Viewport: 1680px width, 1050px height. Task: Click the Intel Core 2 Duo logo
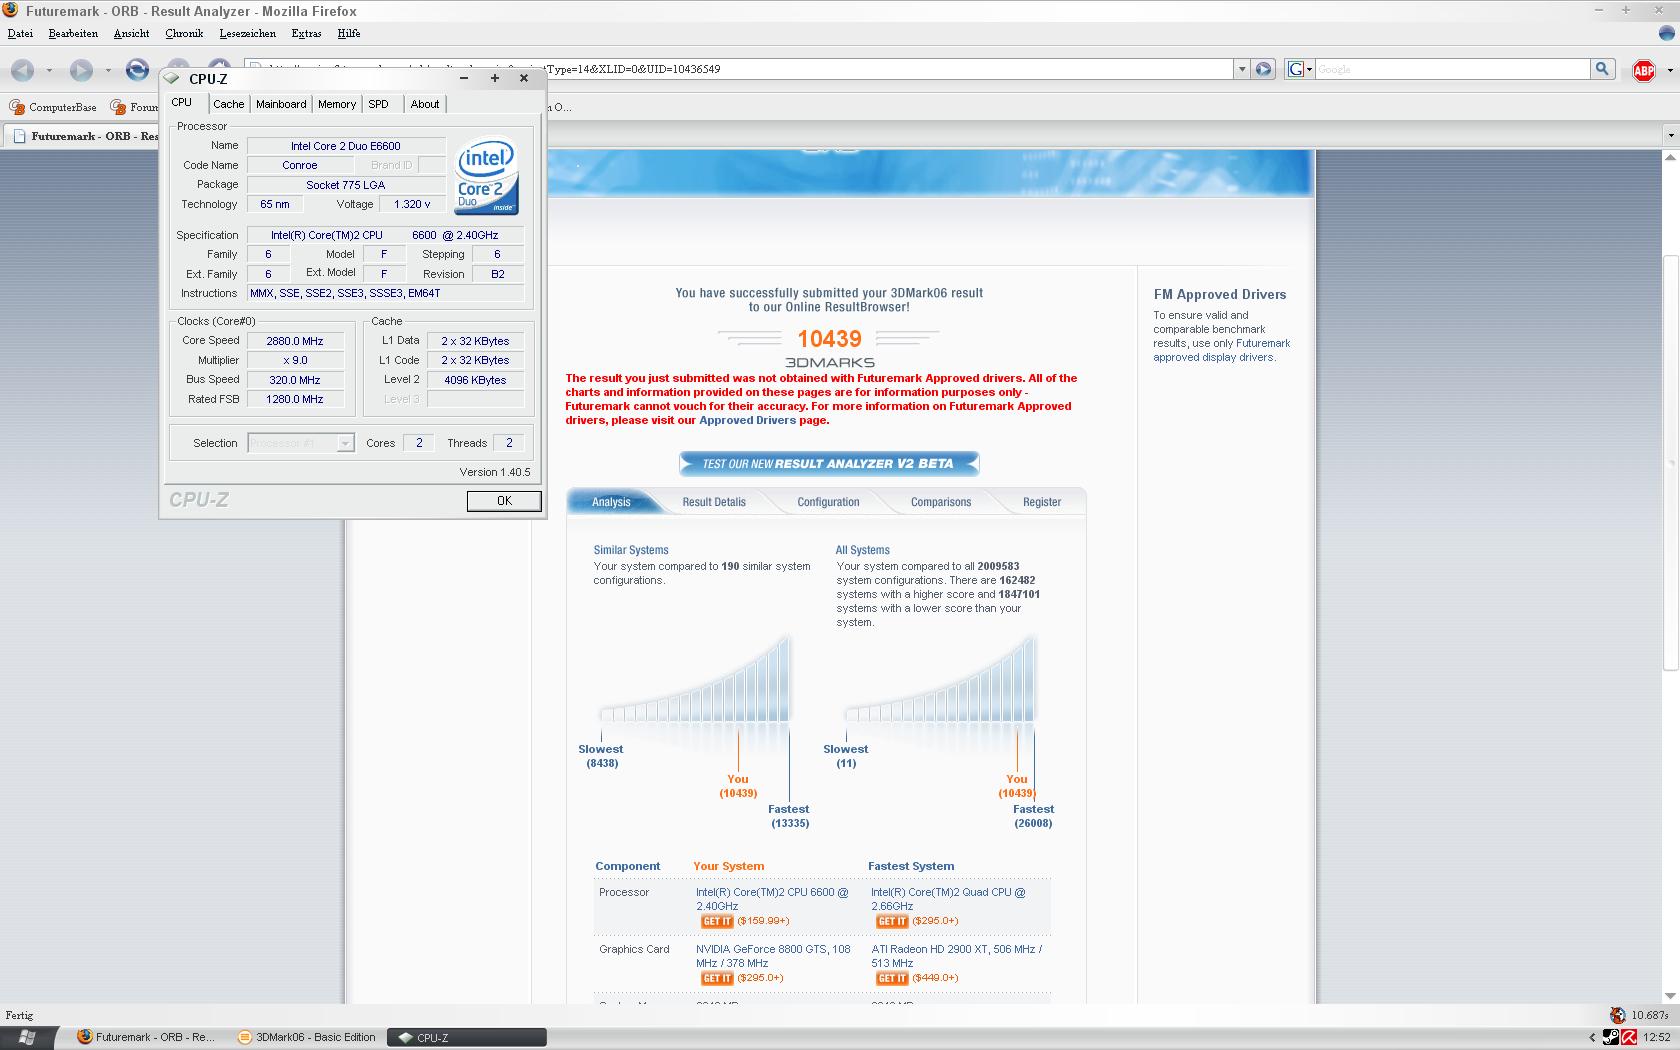coord(487,176)
